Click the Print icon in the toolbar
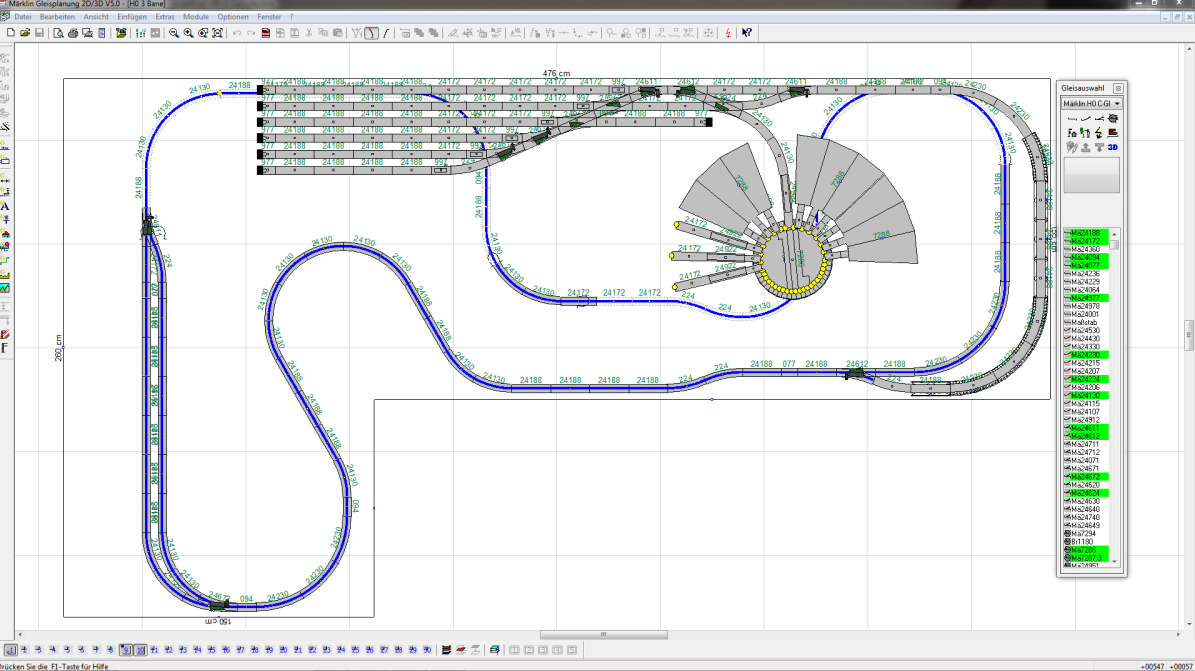Image resolution: width=1195 pixels, height=671 pixels. click(x=73, y=33)
